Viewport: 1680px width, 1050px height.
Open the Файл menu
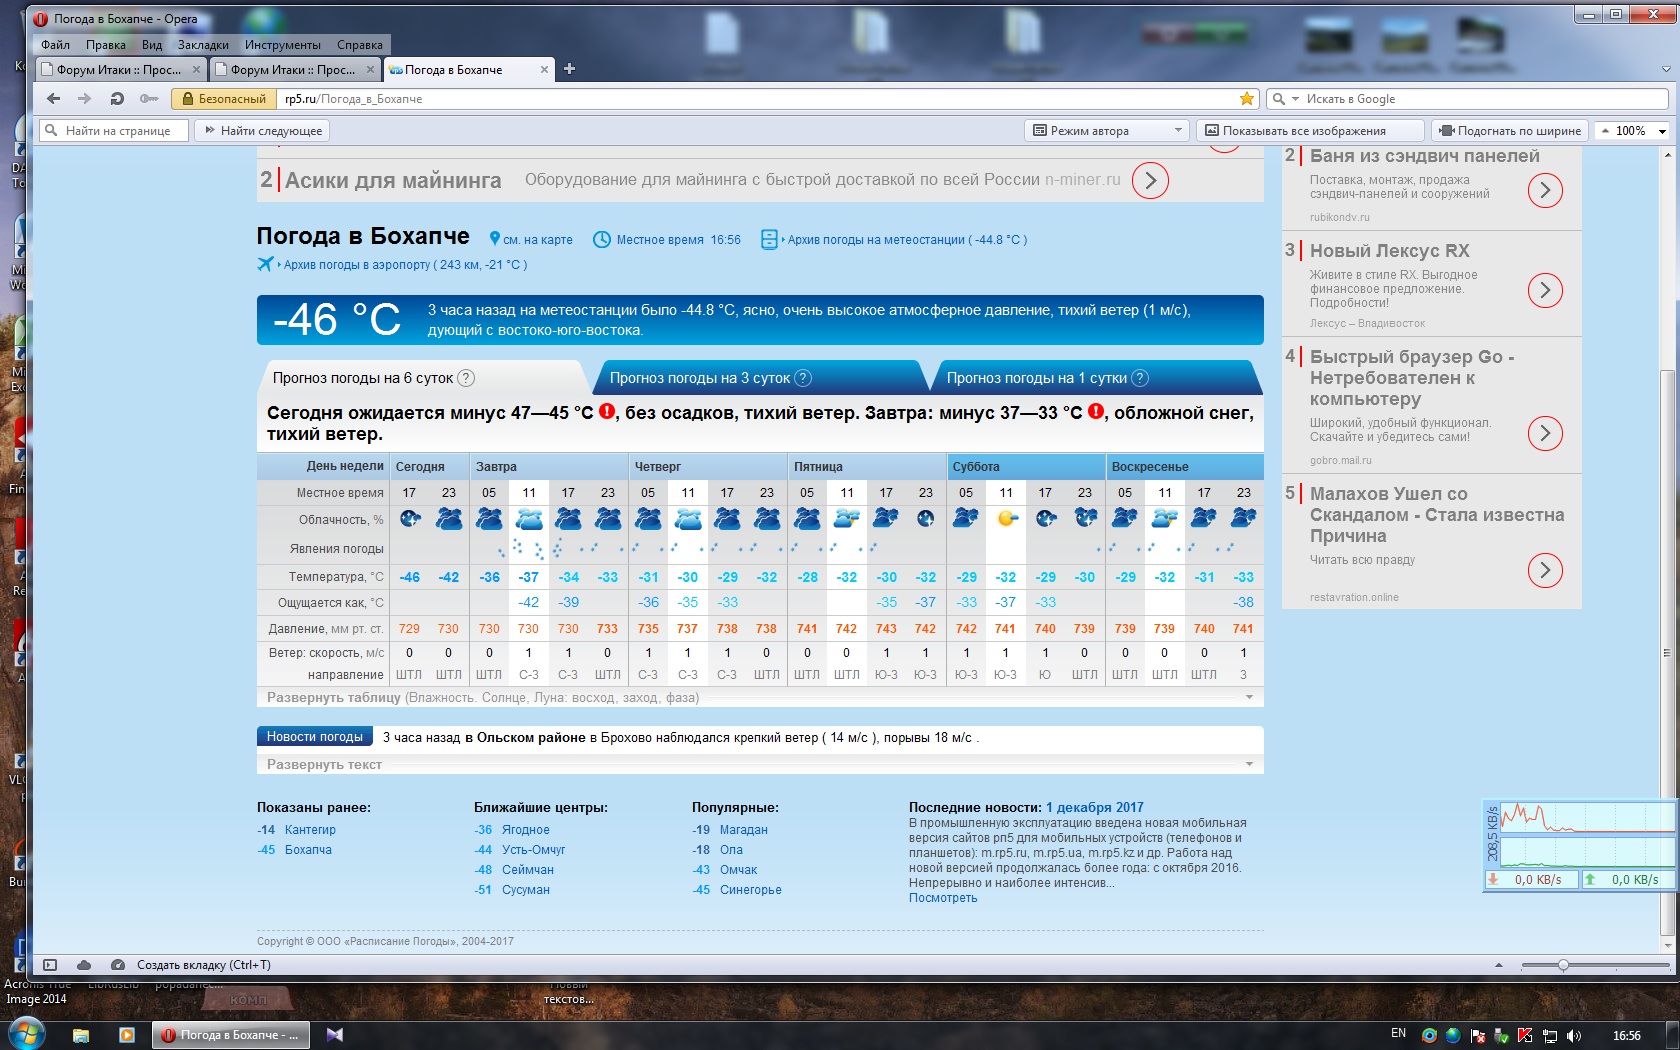point(55,45)
